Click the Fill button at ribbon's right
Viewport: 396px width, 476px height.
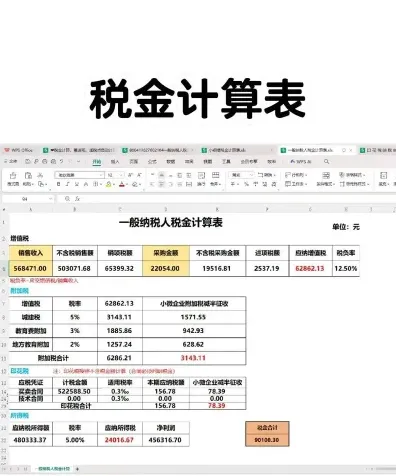(x=383, y=178)
